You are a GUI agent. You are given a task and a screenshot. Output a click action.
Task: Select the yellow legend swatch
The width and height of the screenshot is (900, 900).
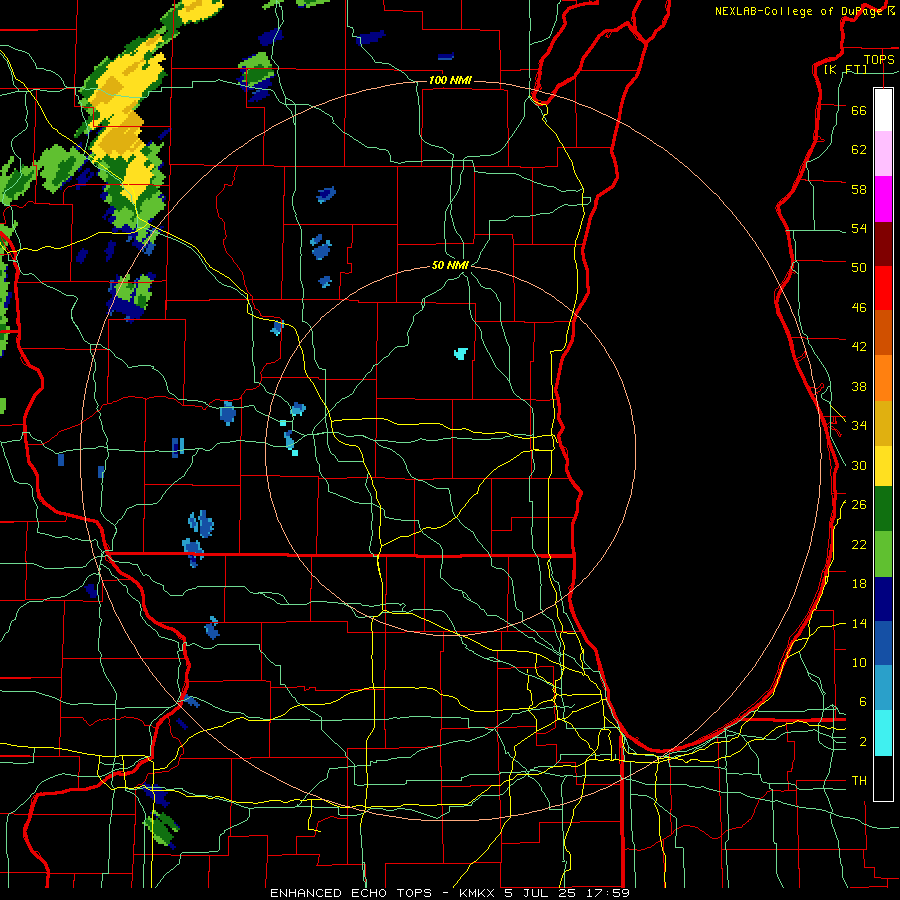pyautogui.click(x=883, y=465)
